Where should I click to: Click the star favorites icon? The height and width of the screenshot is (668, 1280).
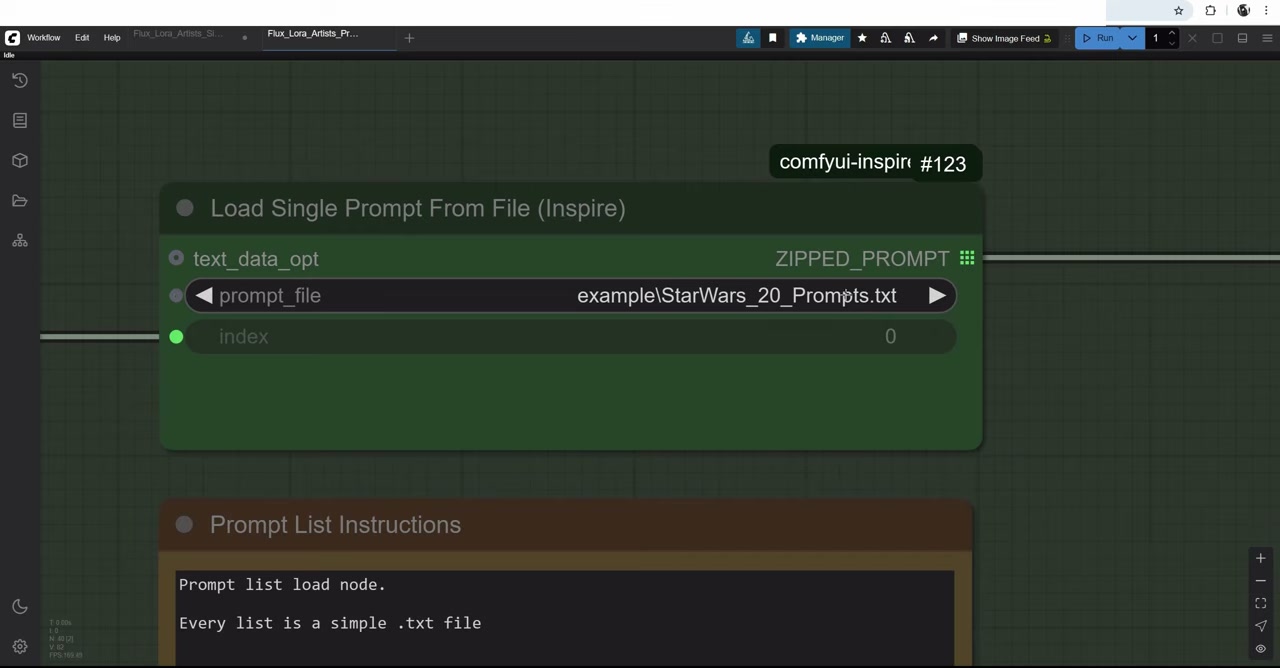(862, 38)
